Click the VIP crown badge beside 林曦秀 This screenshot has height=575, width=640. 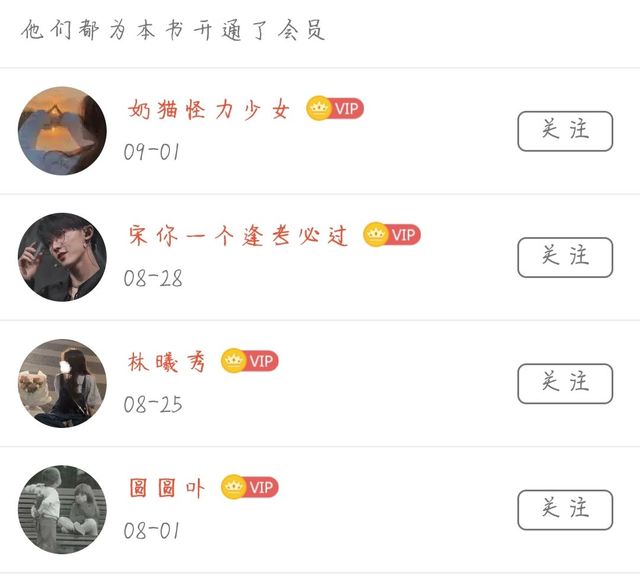(250, 361)
